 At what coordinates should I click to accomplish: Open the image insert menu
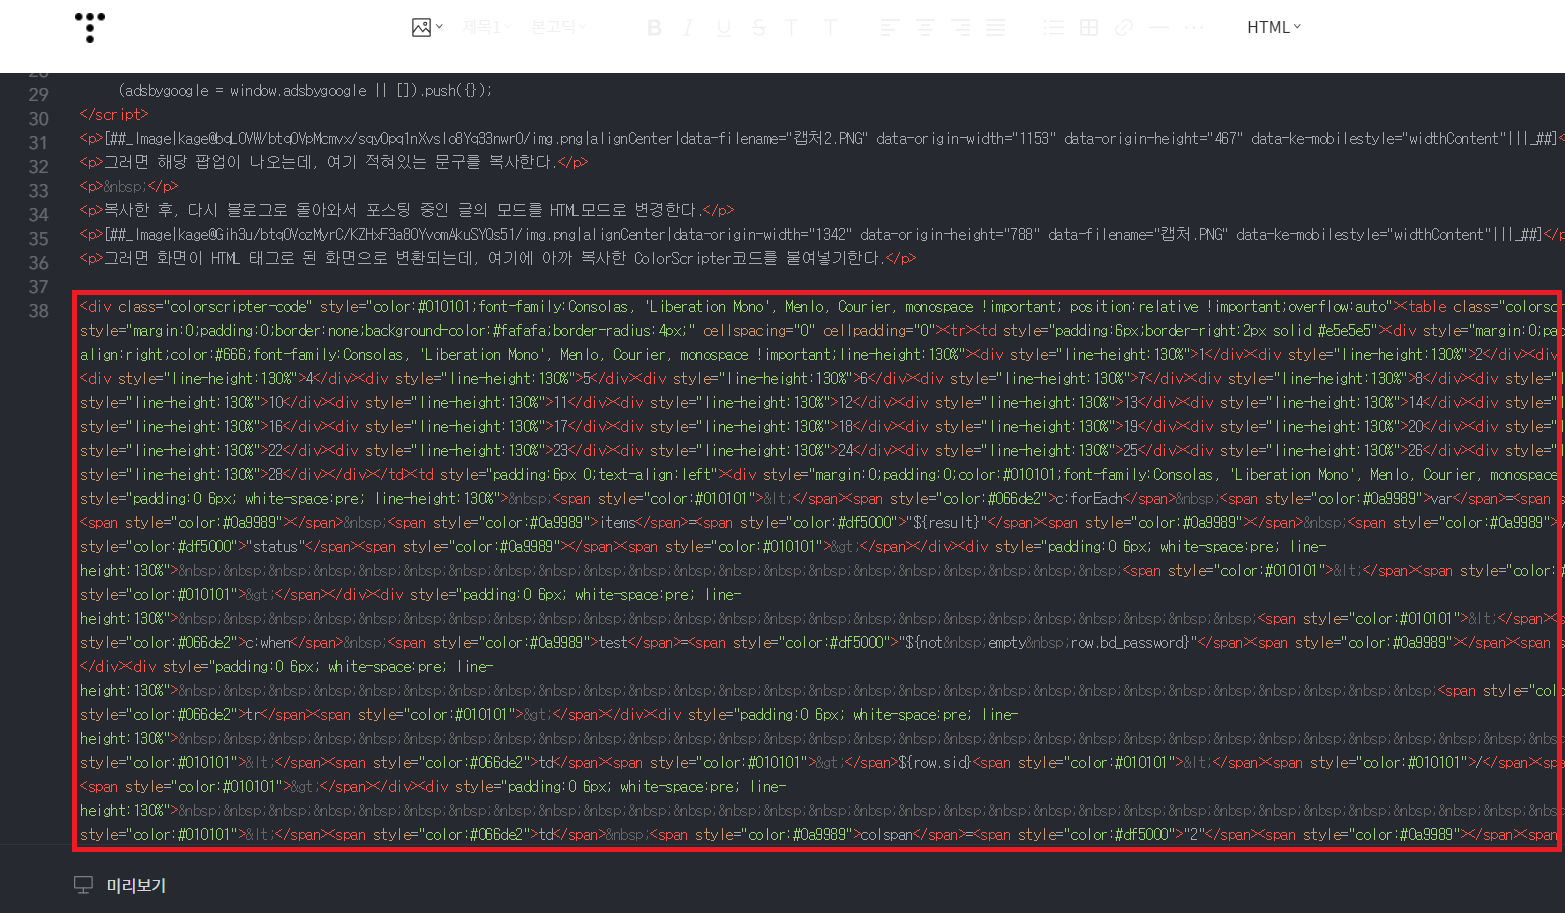point(427,27)
